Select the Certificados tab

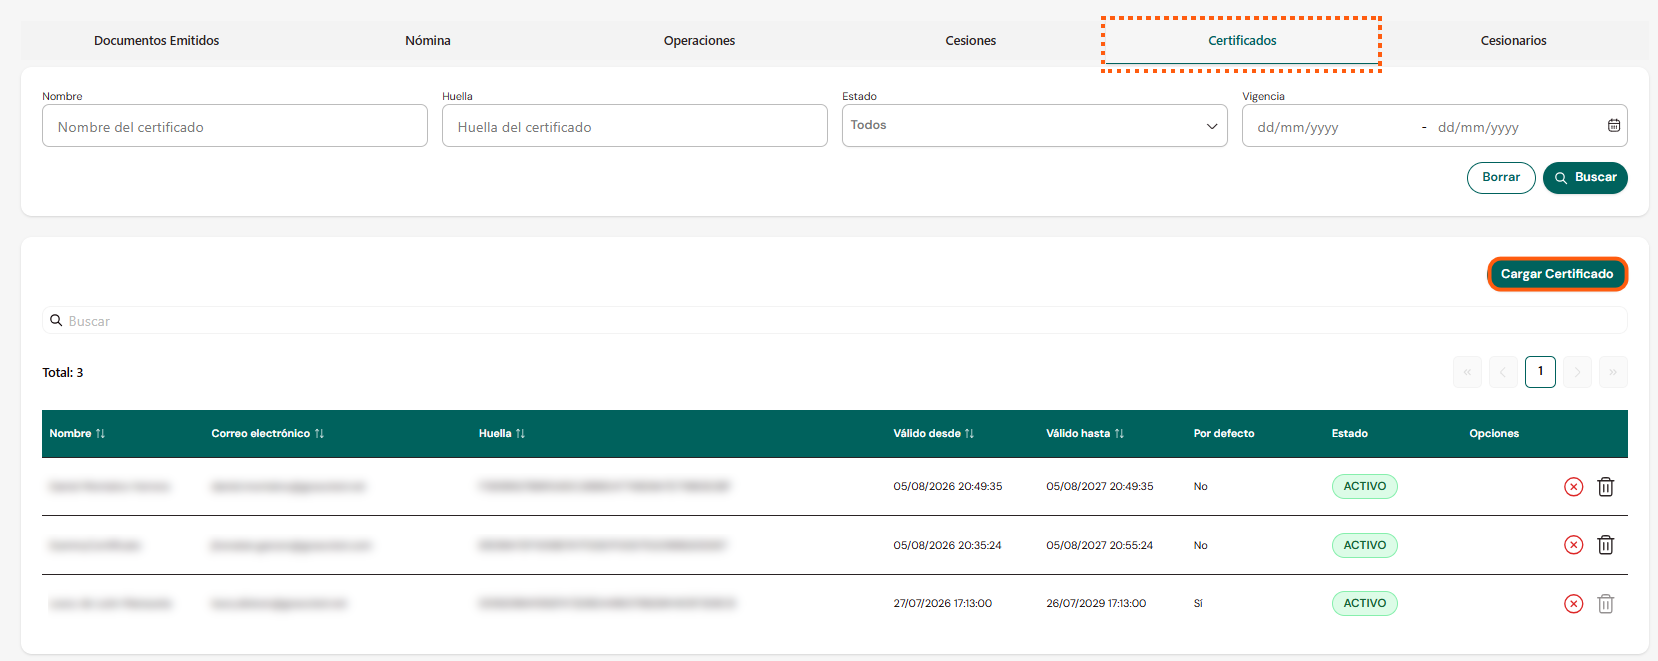(x=1242, y=41)
